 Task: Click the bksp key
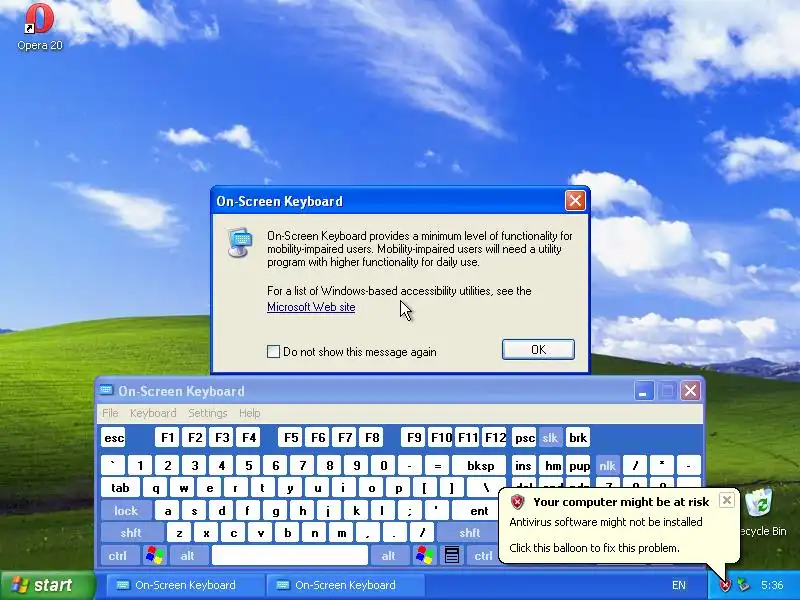pyautogui.click(x=481, y=466)
